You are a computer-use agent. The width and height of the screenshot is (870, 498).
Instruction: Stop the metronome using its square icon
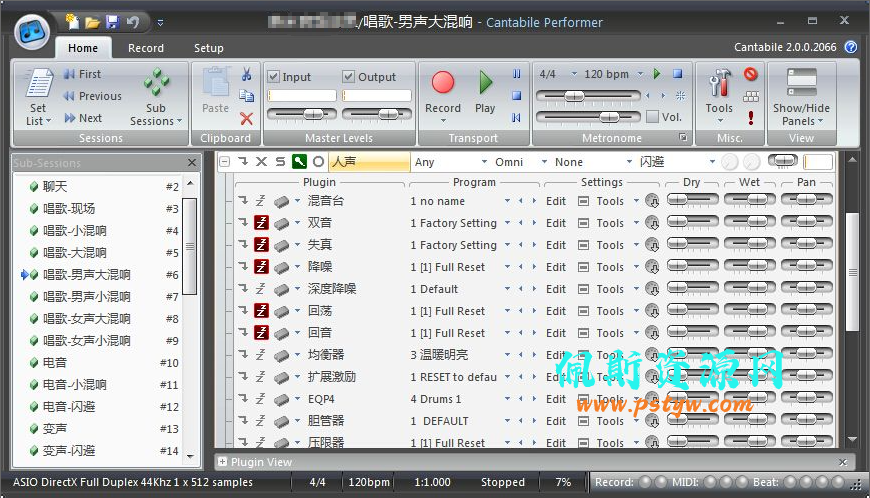pos(677,74)
